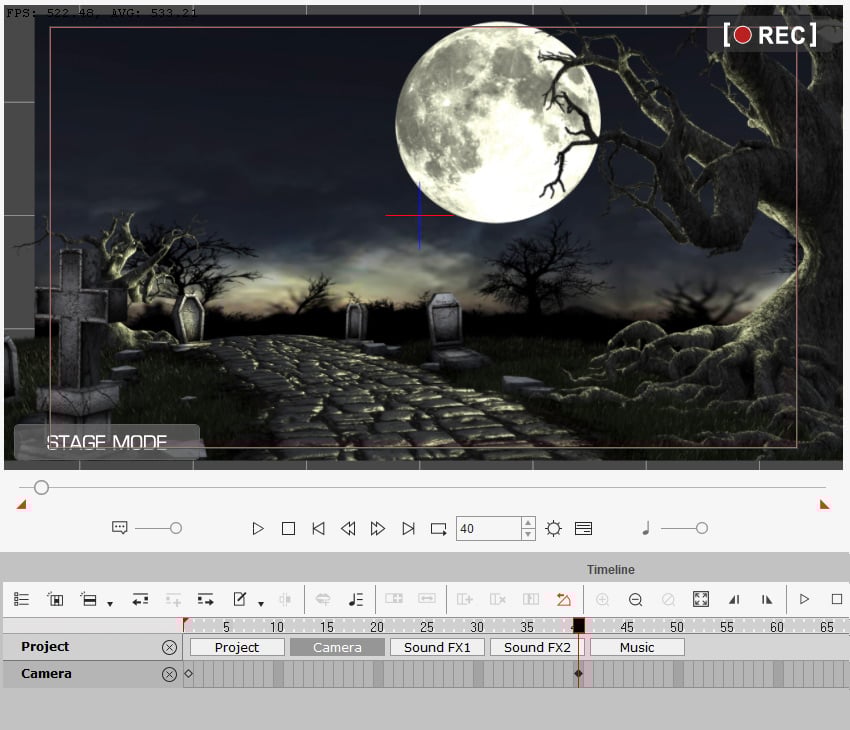The image size is (850, 730).
Task: Select the Sound FX1 timeline tab
Action: [437, 647]
